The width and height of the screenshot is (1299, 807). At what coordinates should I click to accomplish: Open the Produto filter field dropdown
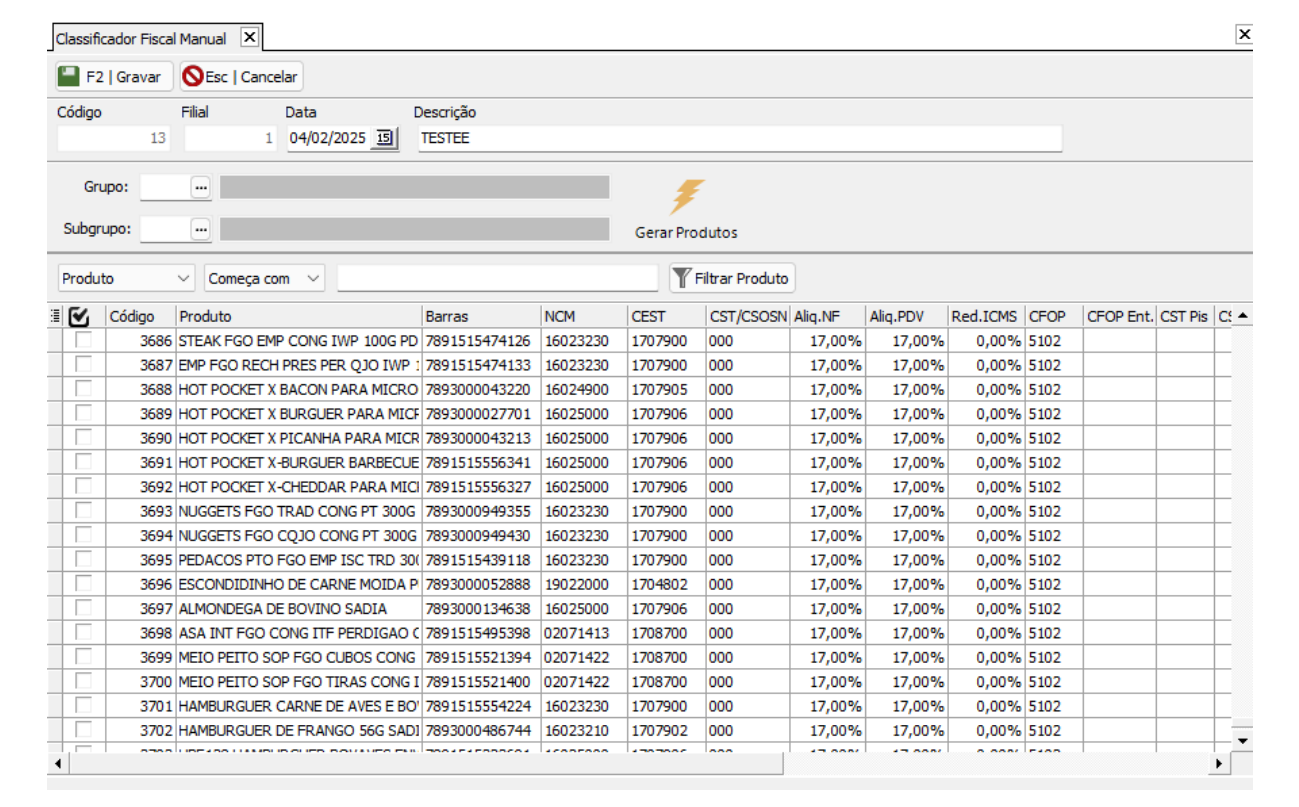click(x=183, y=278)
